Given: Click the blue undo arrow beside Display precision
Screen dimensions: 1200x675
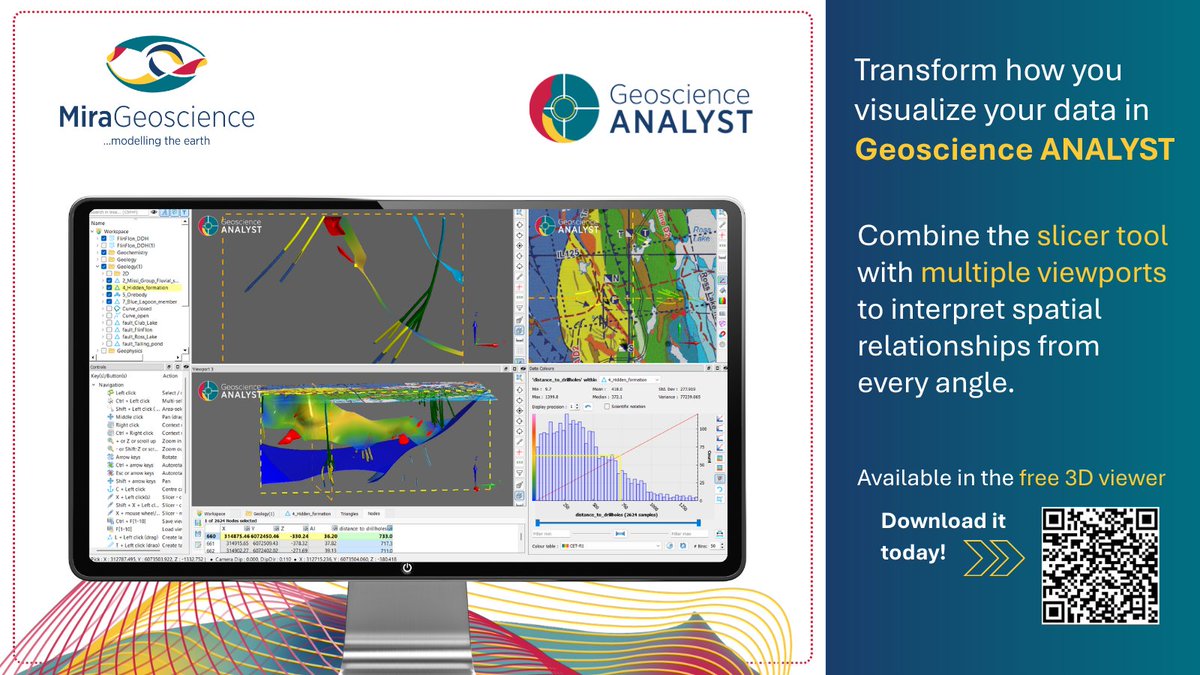Looking at the screenshot, I should 587,406.
